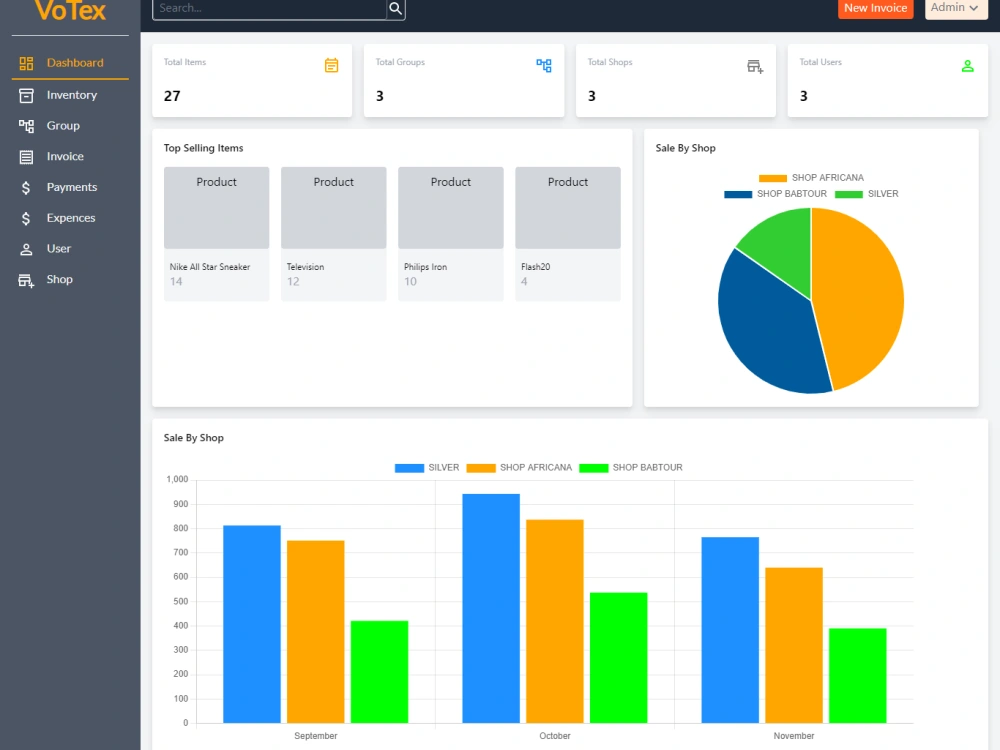
Task: Select Expences in the sidebar
Action: click(70, 217)
